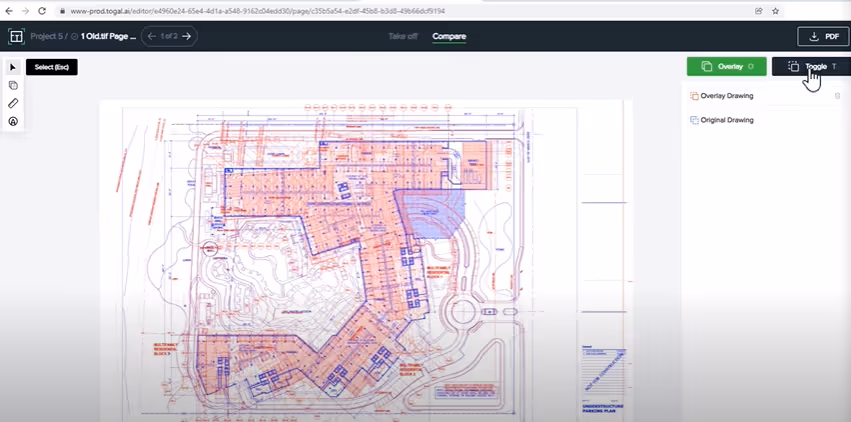Click the status check icon beside page name

74,36
